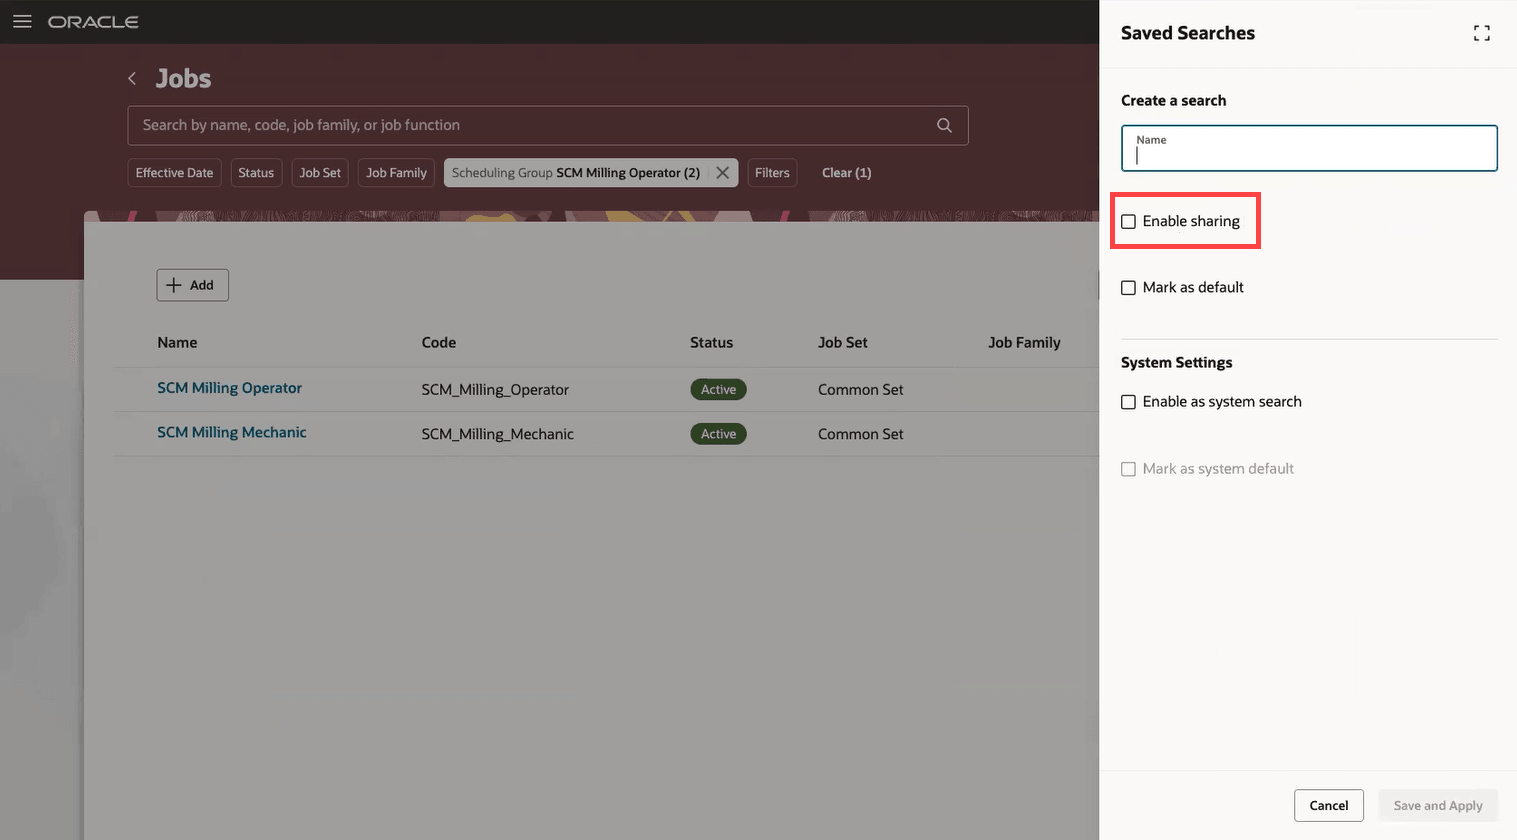The height and width of the screenshot is (840, 1517).
Task: Enable as system search
Action: (x=1129, y=401)
